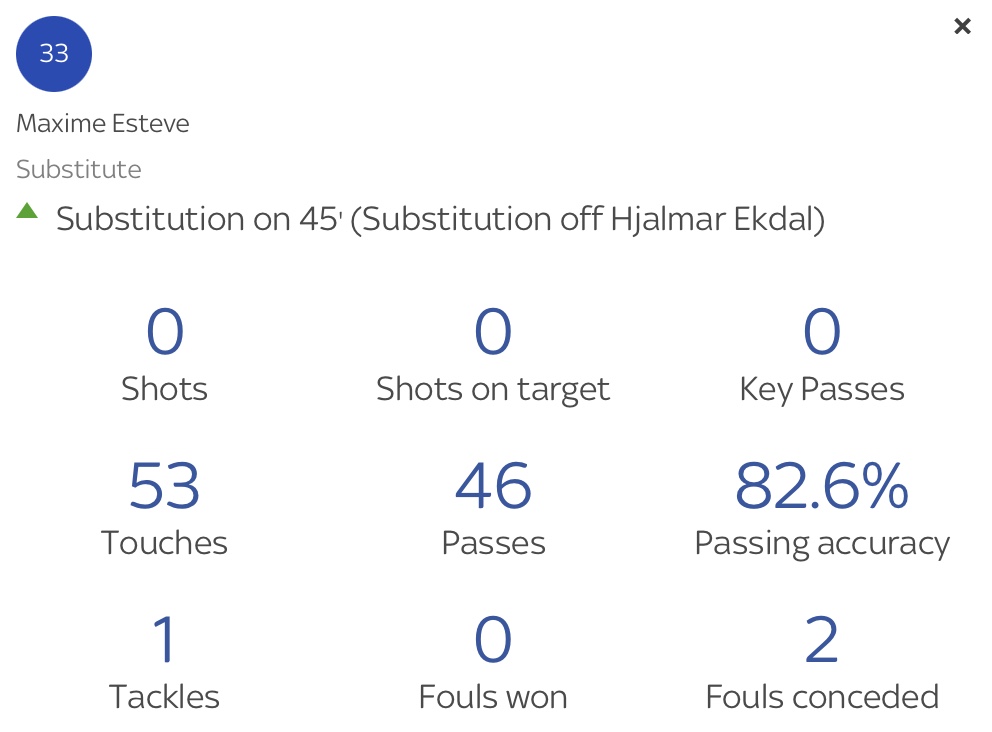Close the player stats popup
992x732 pixels.
tap(962, 27)
